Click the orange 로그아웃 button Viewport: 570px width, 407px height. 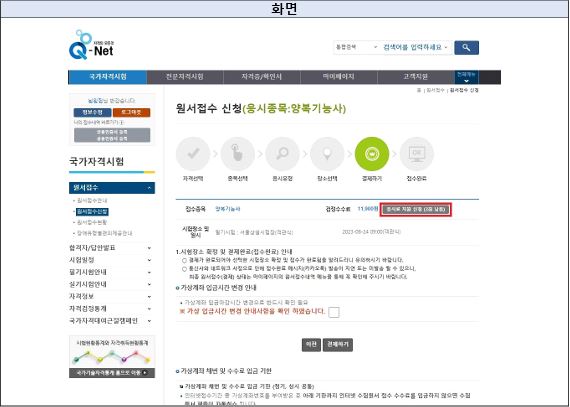tap(132, 112)
